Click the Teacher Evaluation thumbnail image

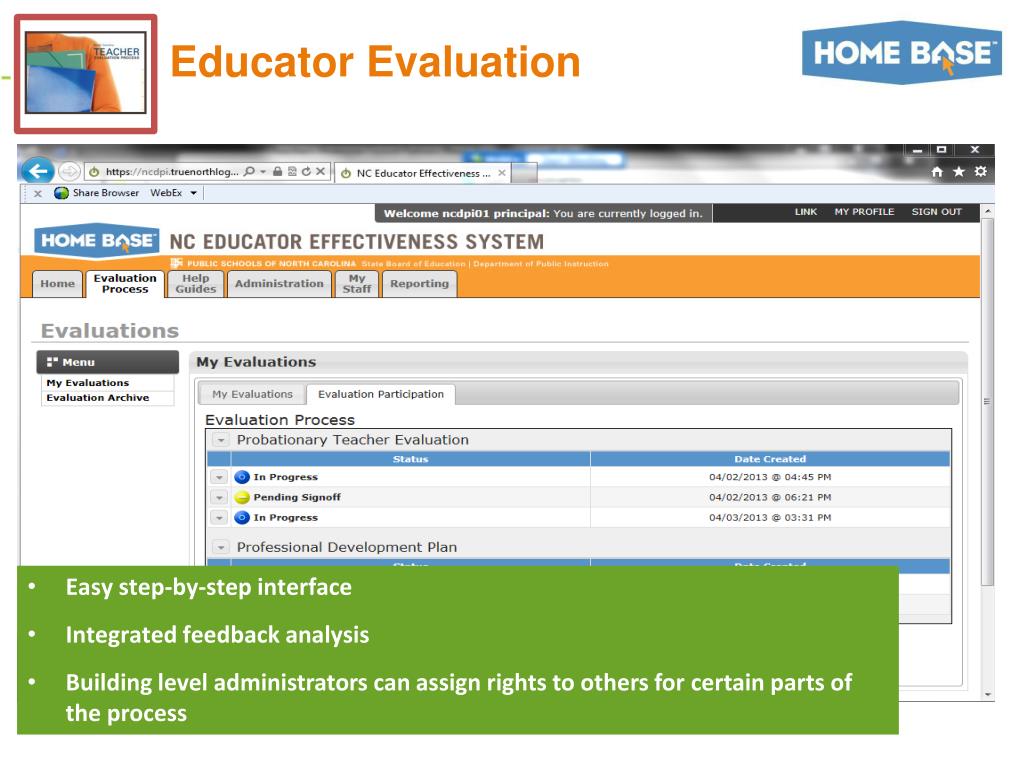tap(86, 74)
